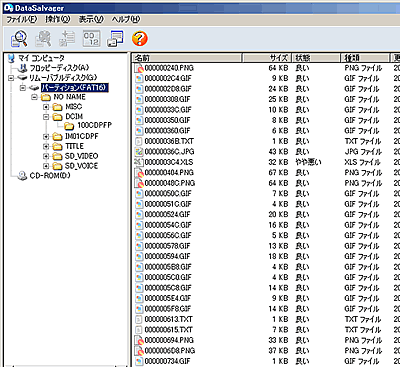This screenshot has width=400, height=367.
Task: Collapse the DCIM folder node
Action: click(x=46, y=117)
